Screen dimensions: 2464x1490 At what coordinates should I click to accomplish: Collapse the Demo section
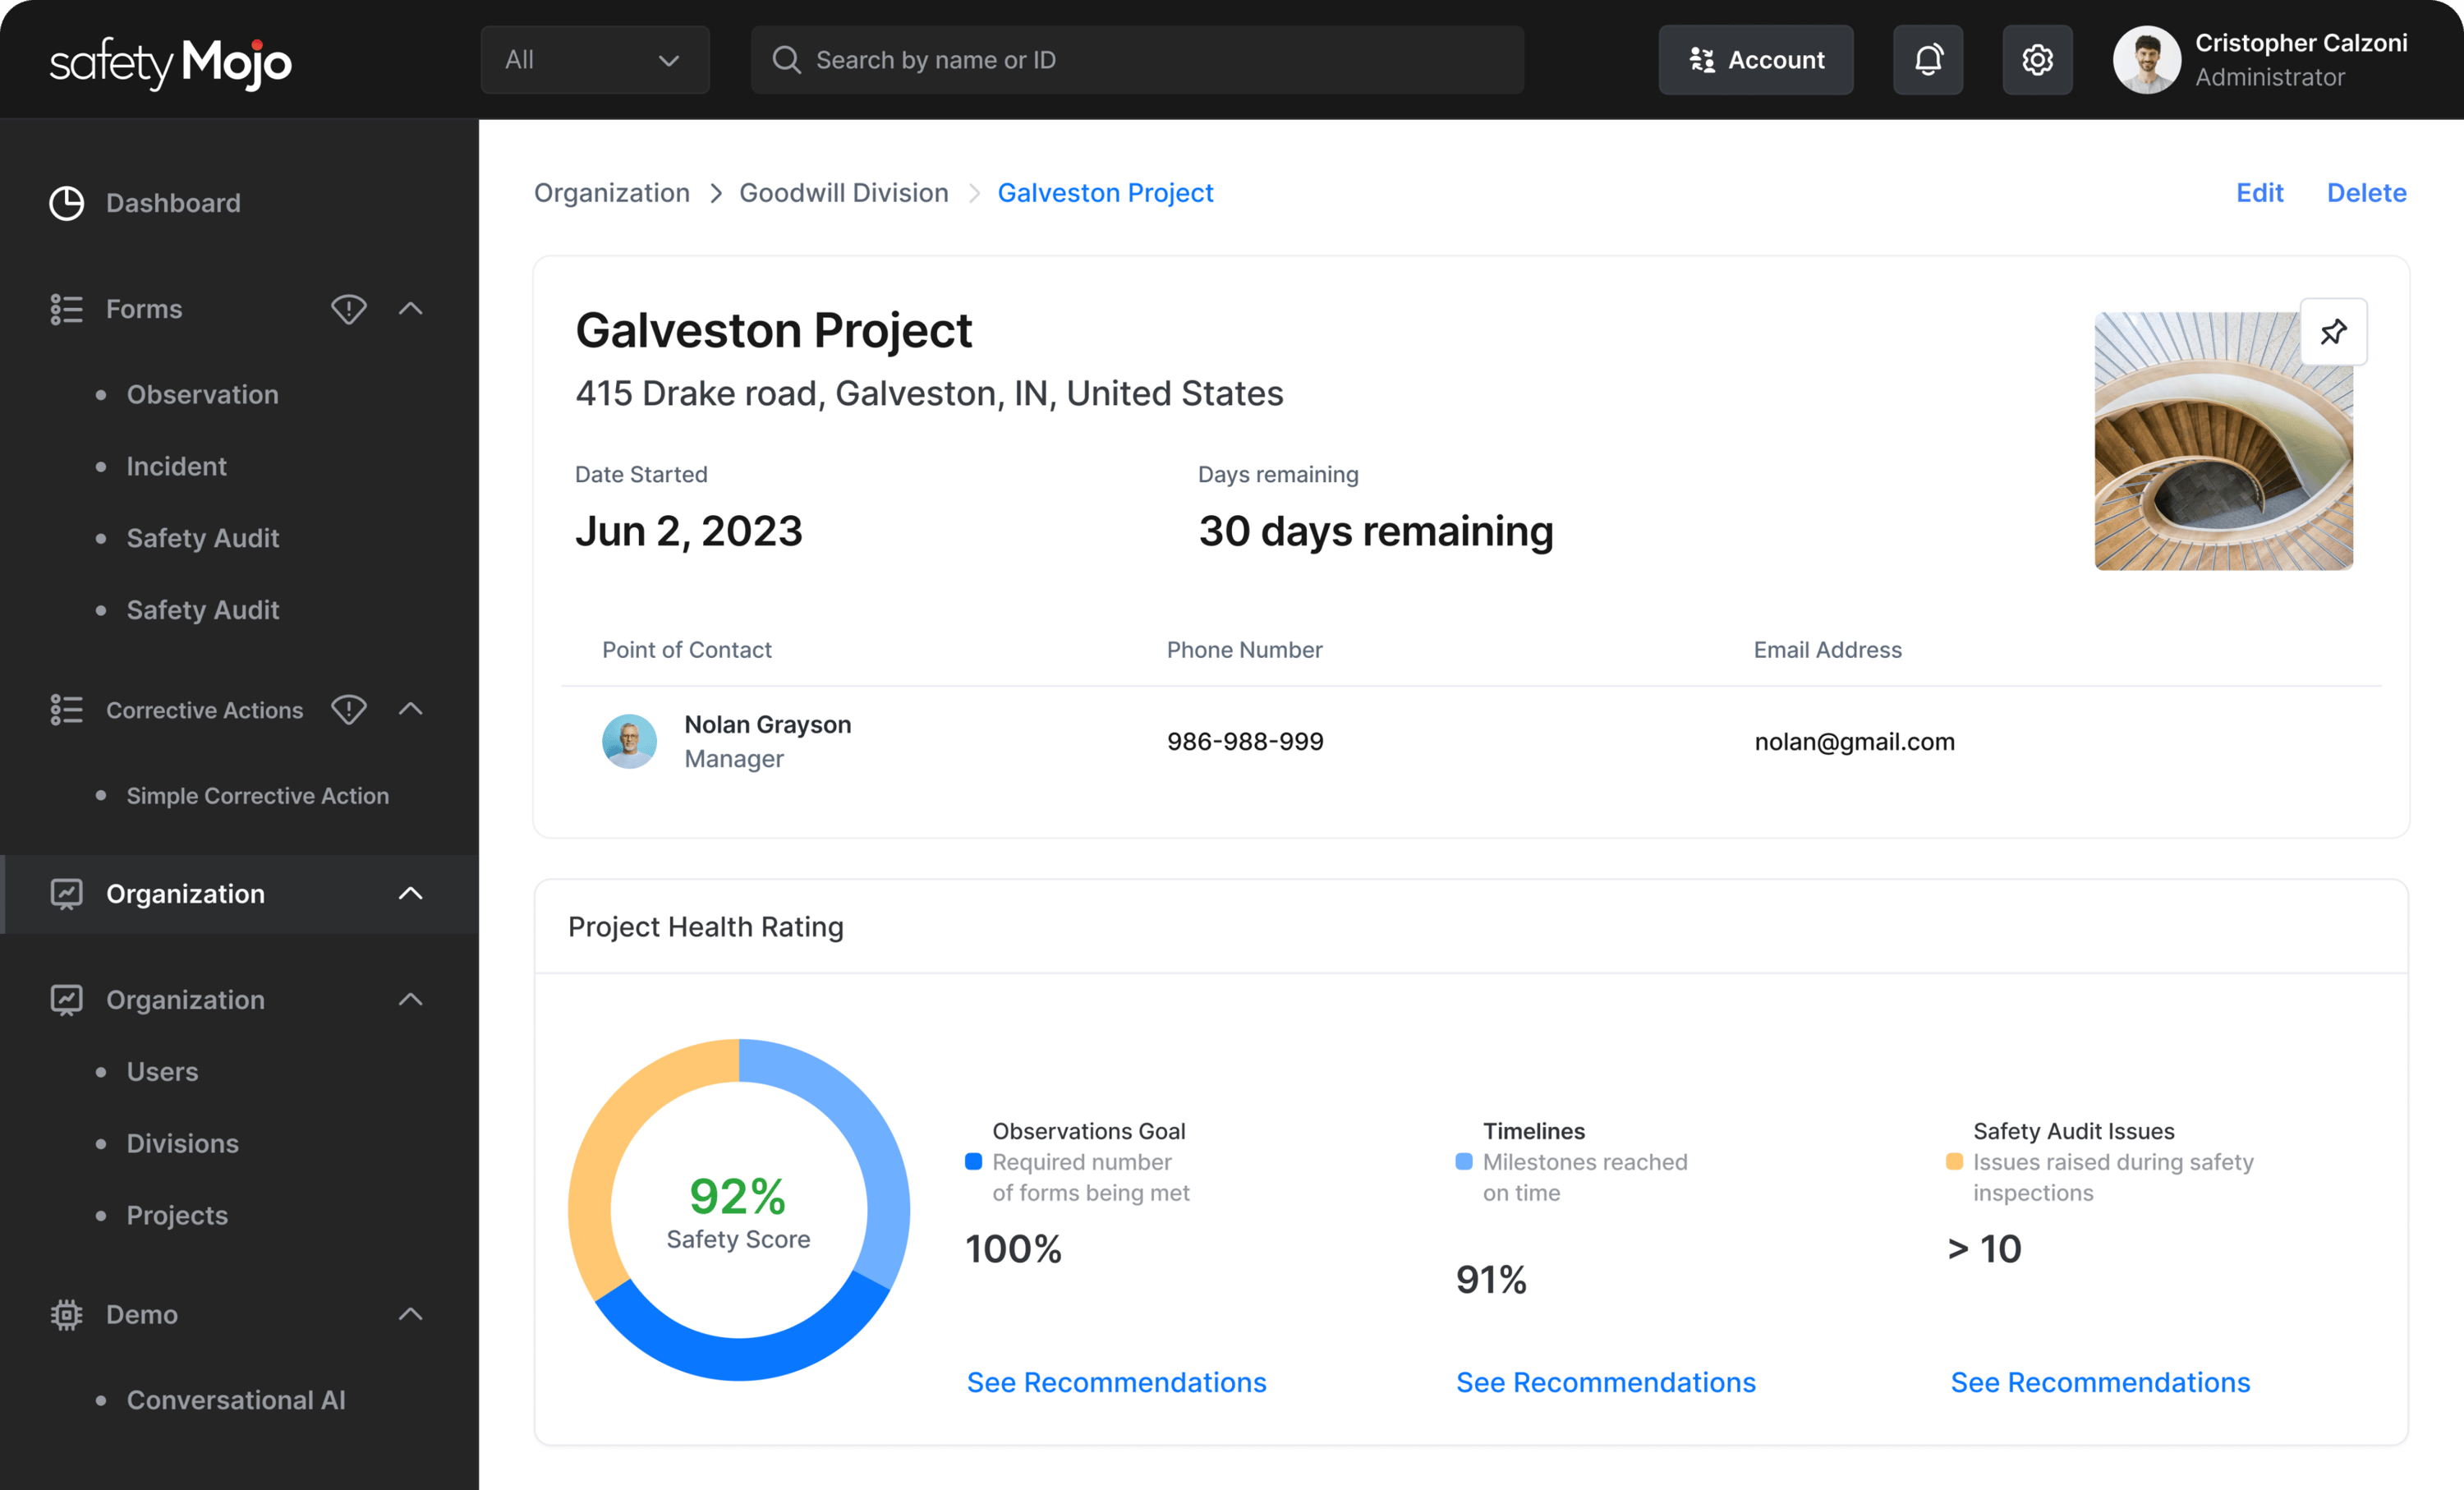[x=411, y=1315]
